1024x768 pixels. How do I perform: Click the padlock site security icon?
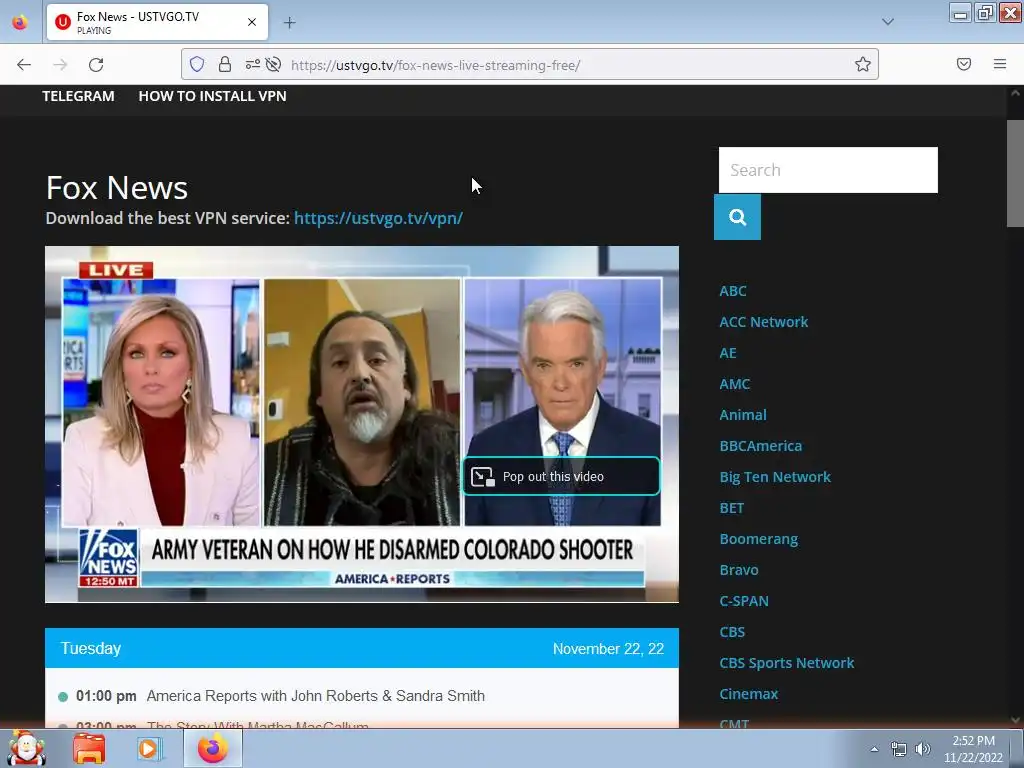(x=225, y=64)
